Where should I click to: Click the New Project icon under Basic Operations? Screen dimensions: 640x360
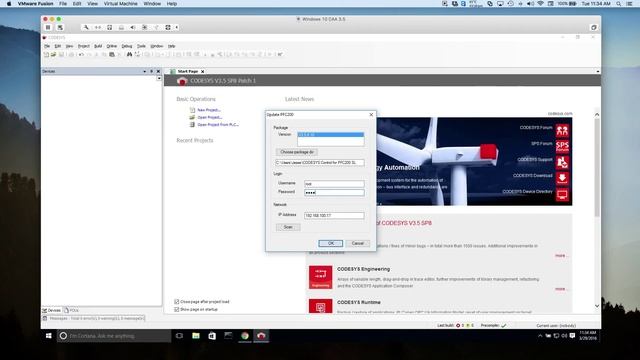coord(192,110)
